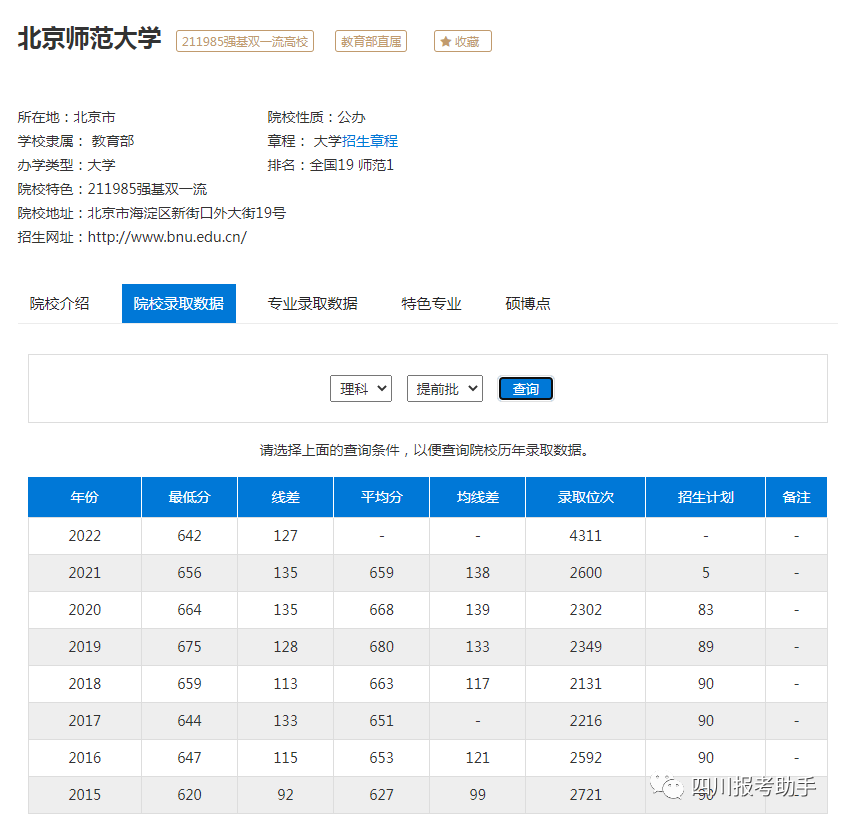Click the 最低分 column header

pos(189,497)
